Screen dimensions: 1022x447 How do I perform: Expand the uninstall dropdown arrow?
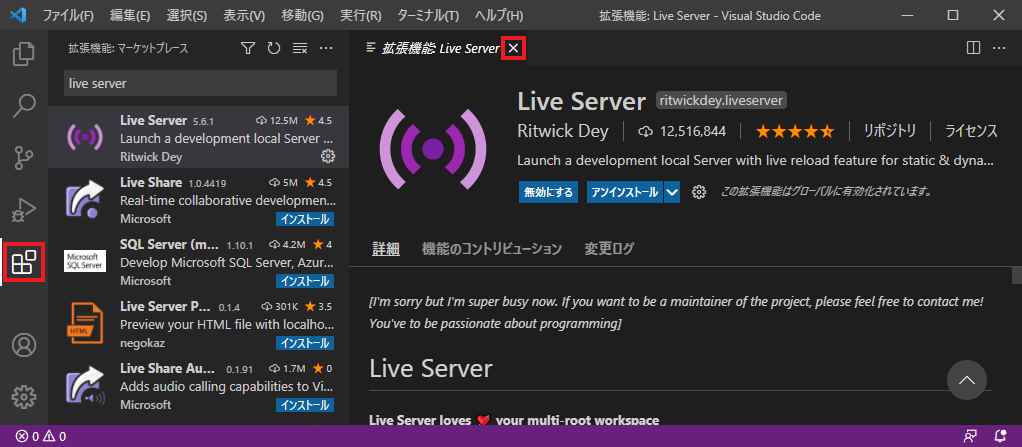[x=672, y=192]
